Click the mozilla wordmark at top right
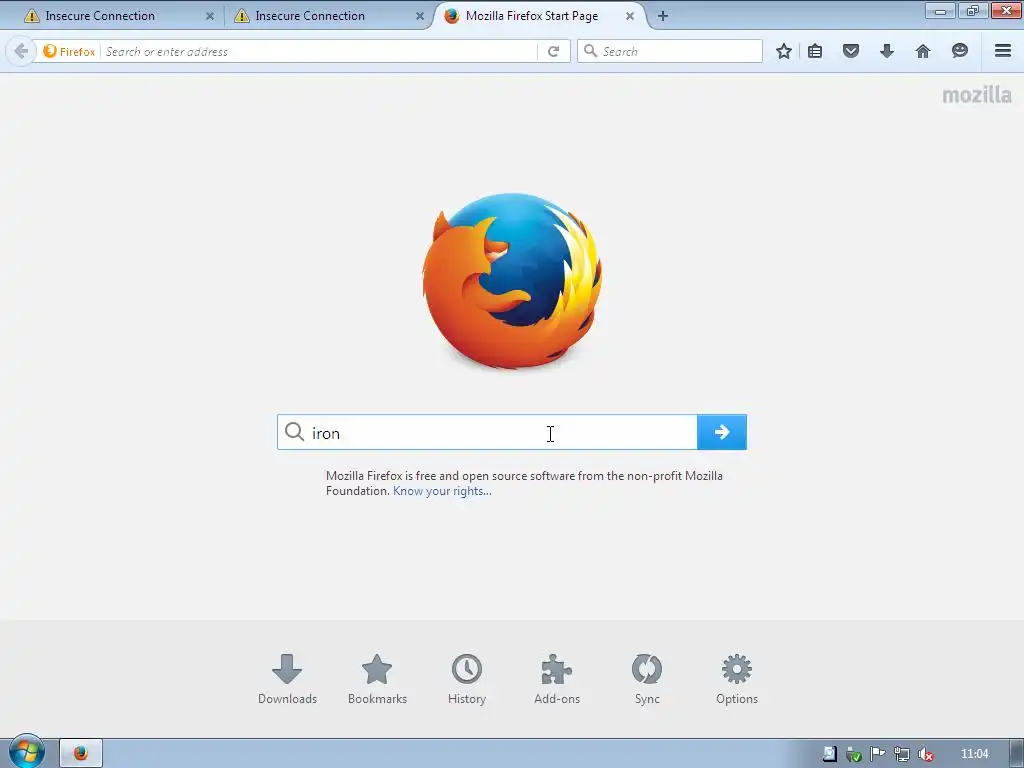1024x768 pixels. tap(977, 95)
